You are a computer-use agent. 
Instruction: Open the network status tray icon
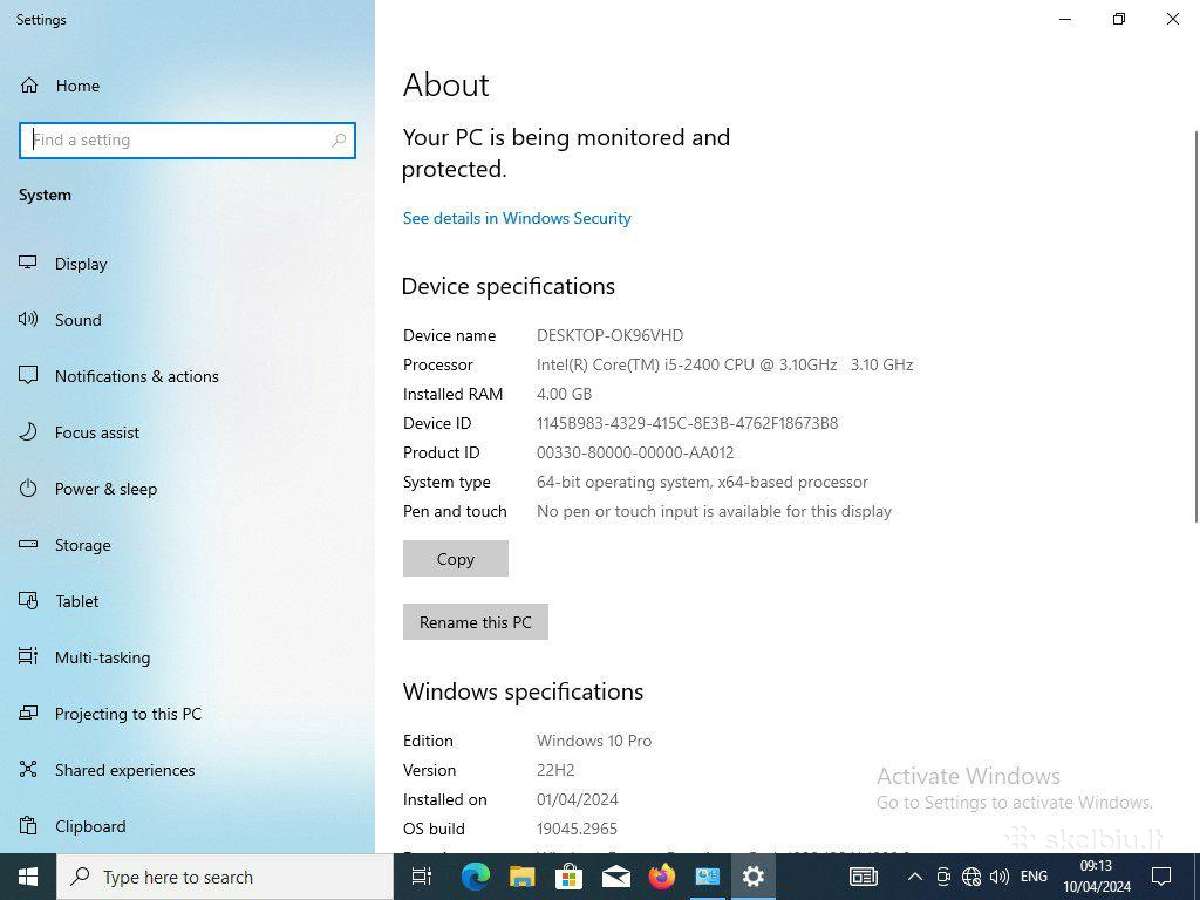pos(971,877)
